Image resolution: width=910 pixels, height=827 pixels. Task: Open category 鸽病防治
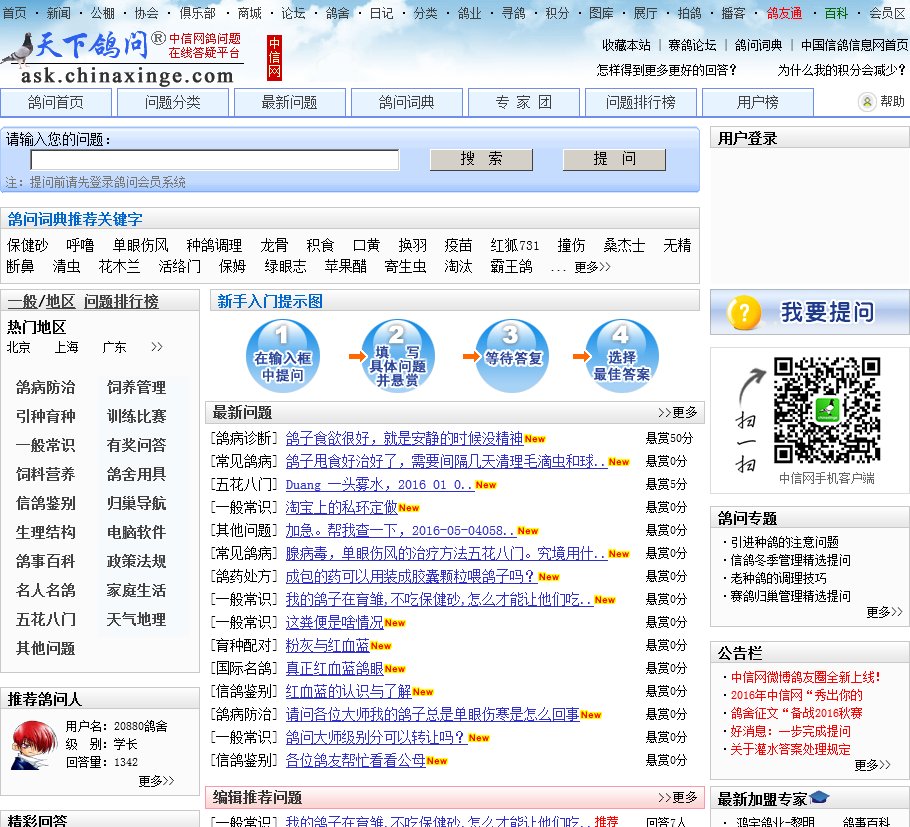(46, 387)
